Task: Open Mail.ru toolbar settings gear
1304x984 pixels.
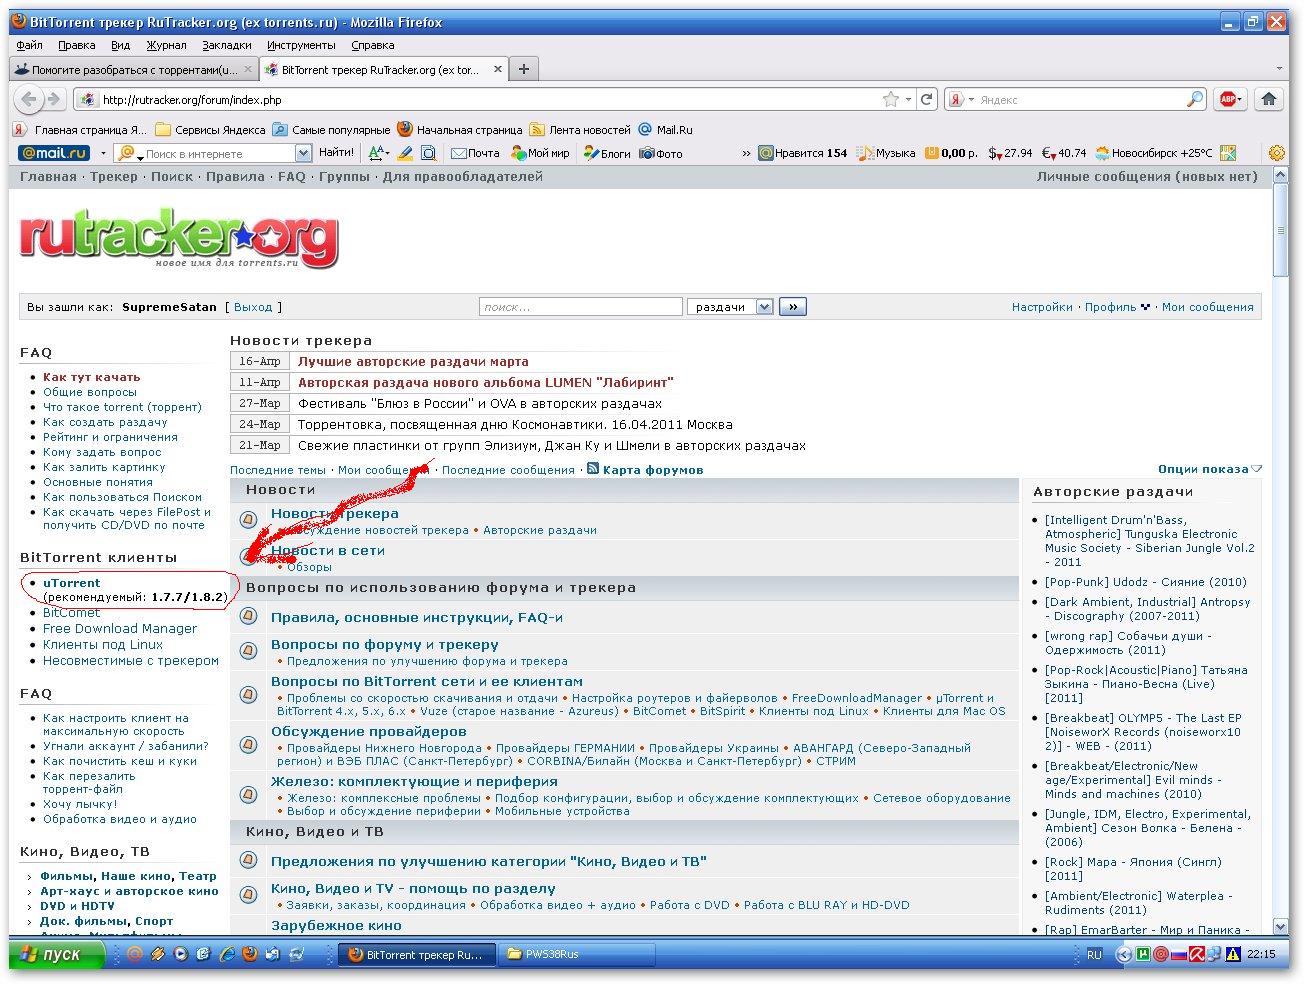Action: coord(1277,153)
